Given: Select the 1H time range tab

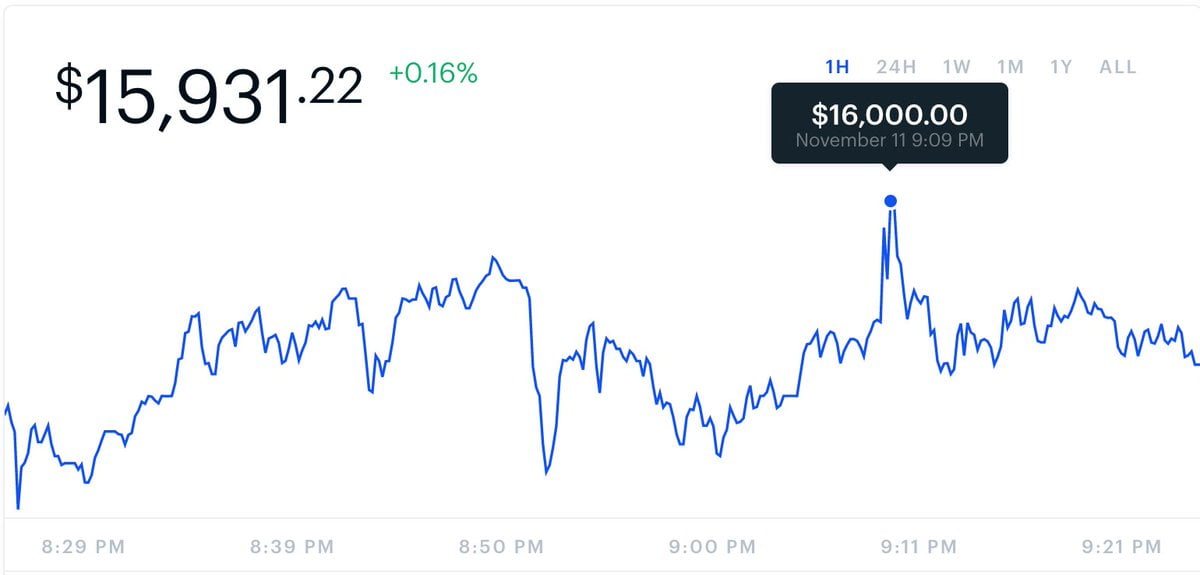Looking at the screenshot, I should pos(837,67).
